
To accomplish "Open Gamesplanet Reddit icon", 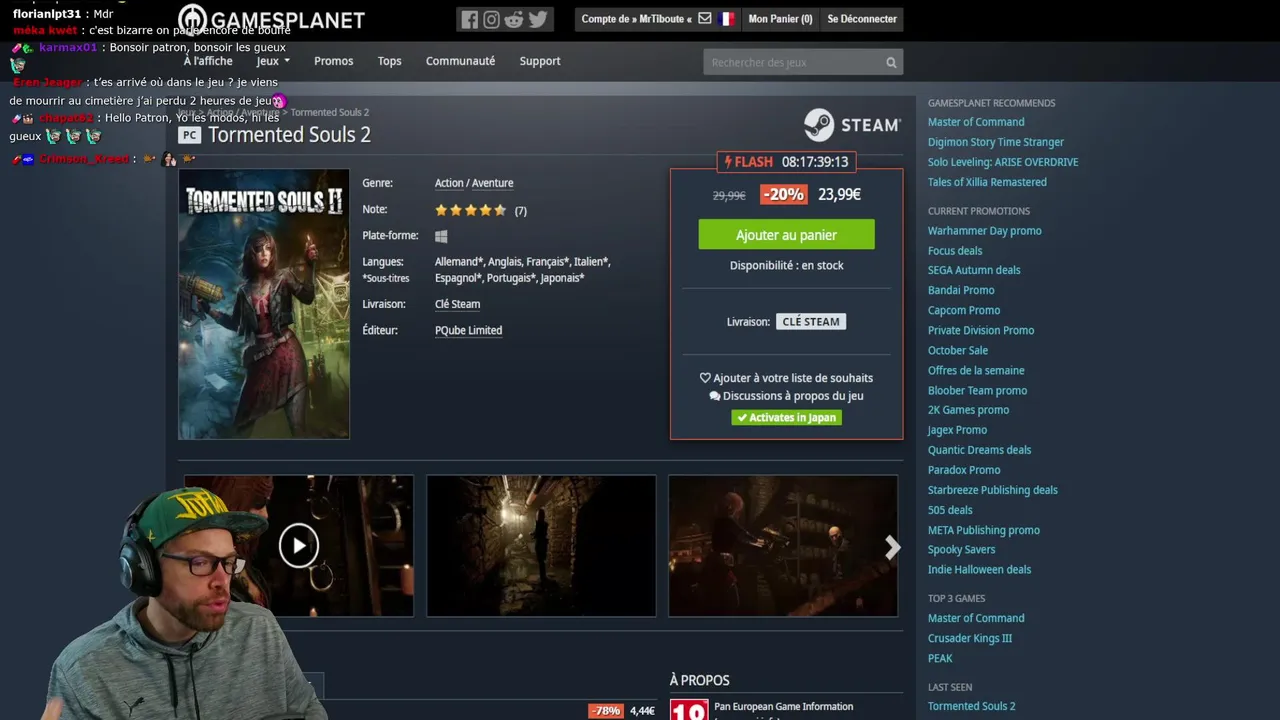I will pyautogui.click(x=514, y=19).
